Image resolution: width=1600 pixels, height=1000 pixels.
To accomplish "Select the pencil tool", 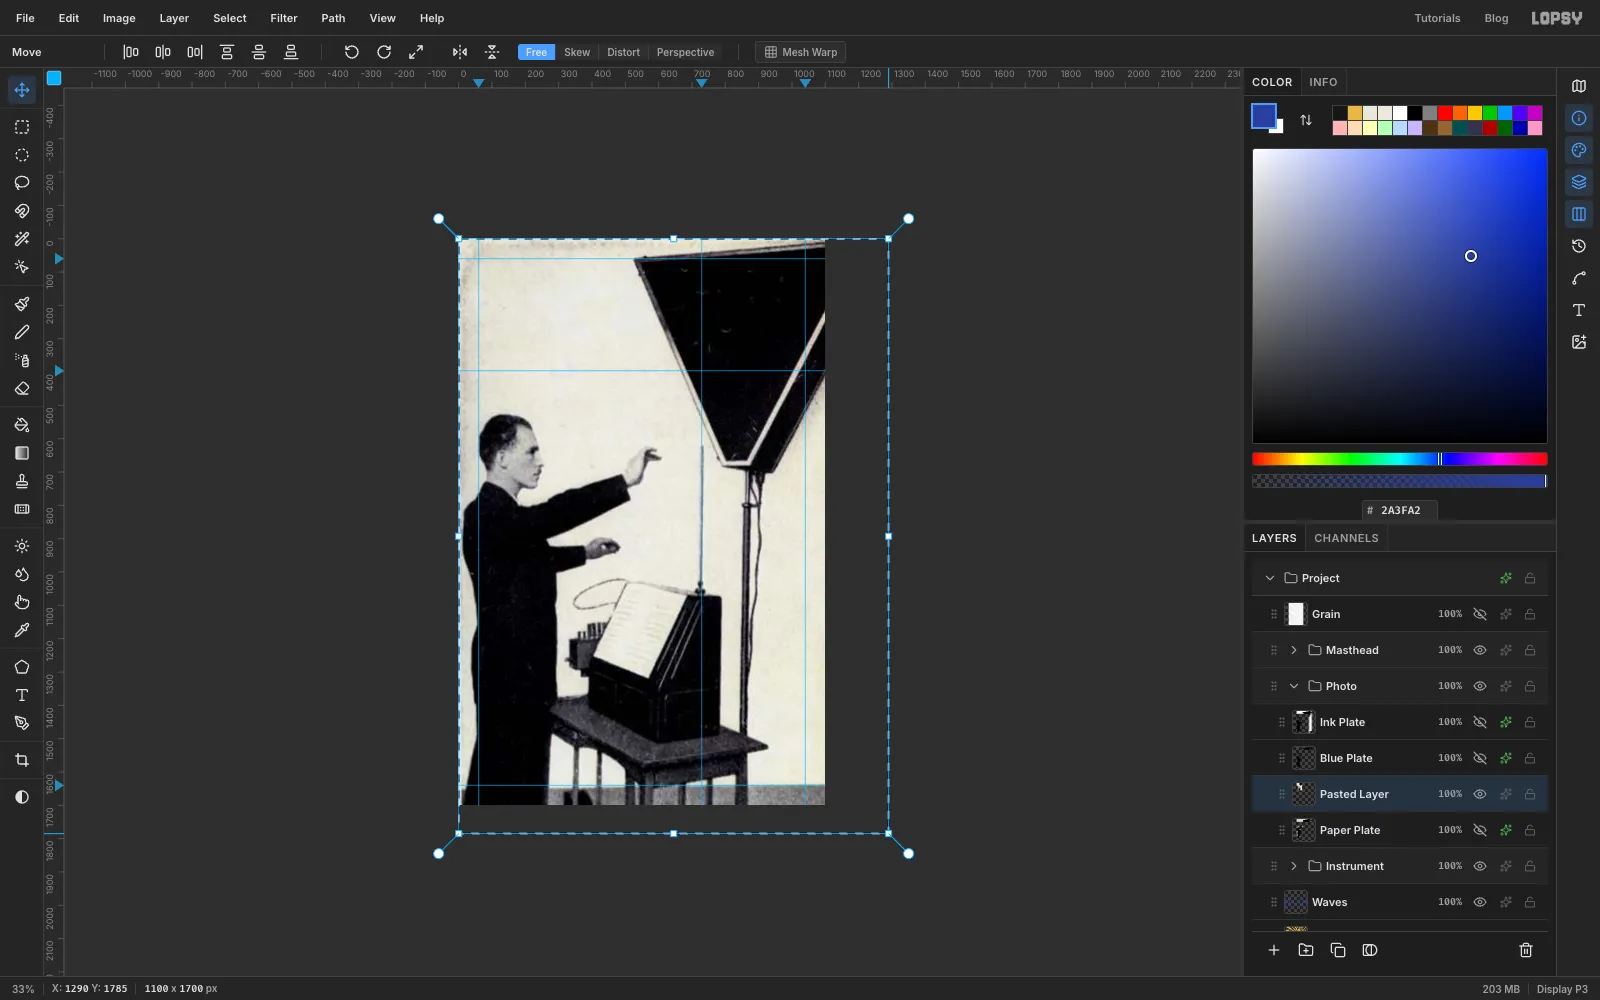I will 22,332.
